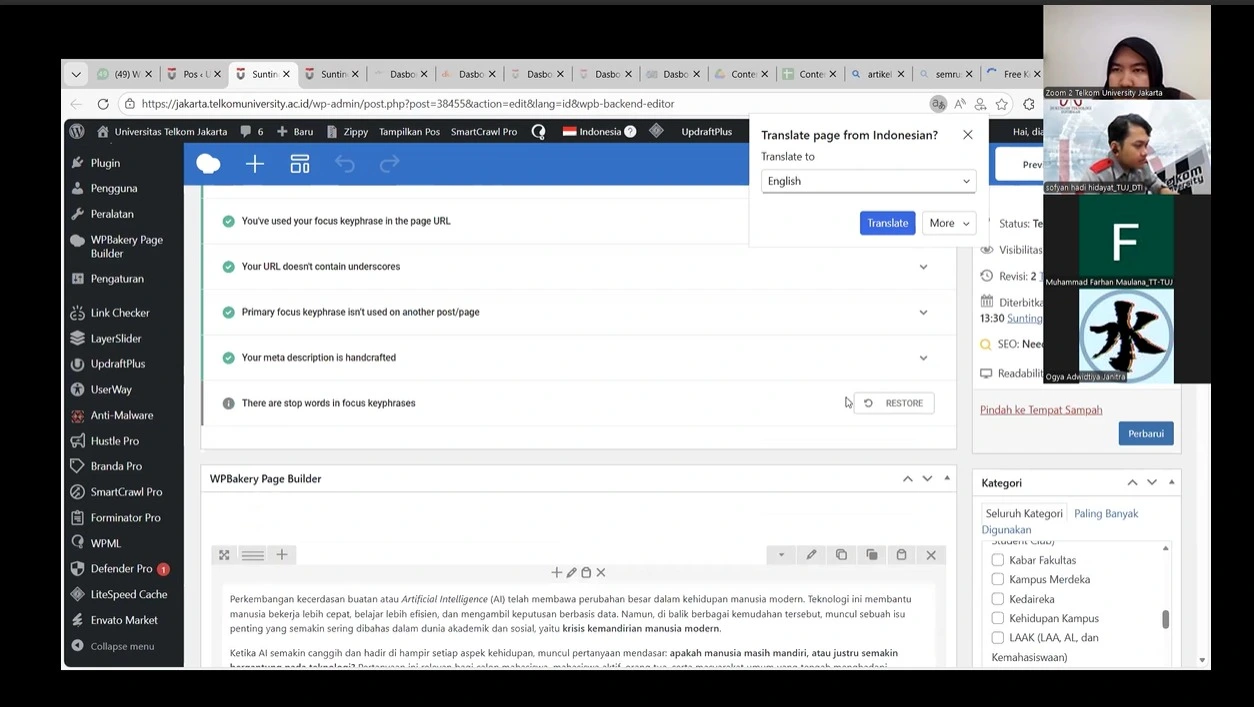Screen dimensions: 1254x707
Task: Click the RESTORE button for stop words
Action: [x=894, y=403]
